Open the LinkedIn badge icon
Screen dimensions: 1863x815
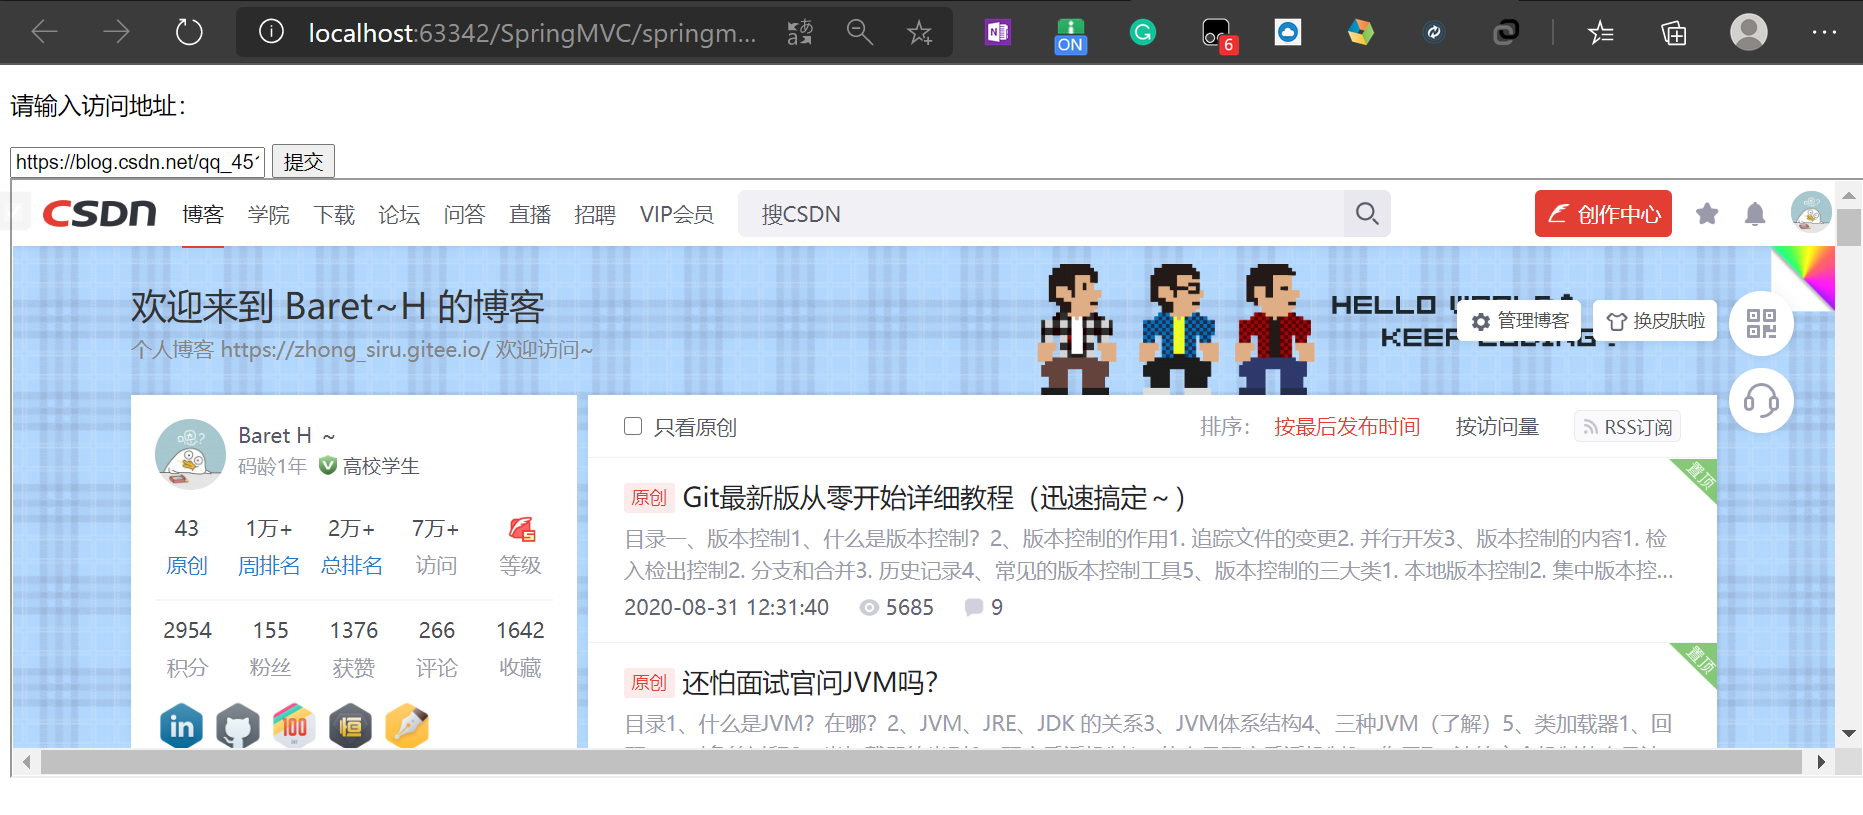[x=181, y=726]
